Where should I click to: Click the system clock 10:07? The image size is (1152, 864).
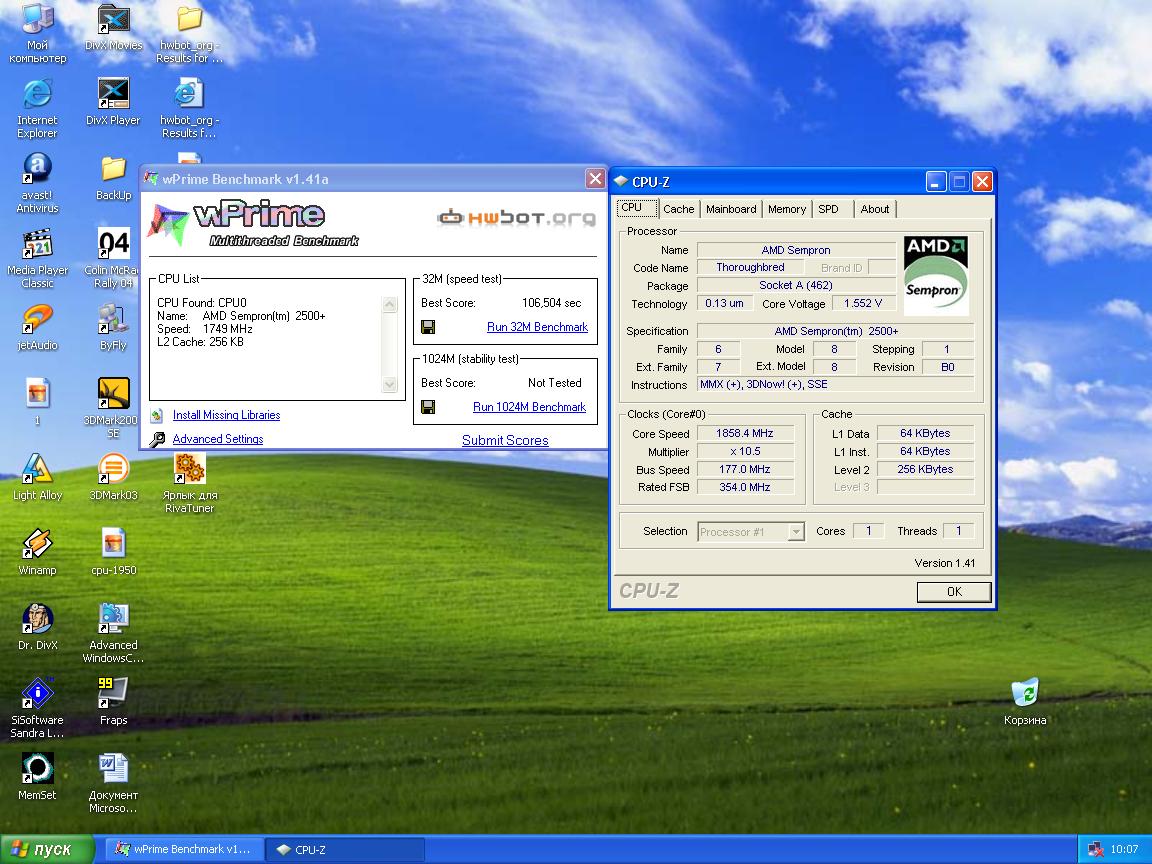[1124, 849]
